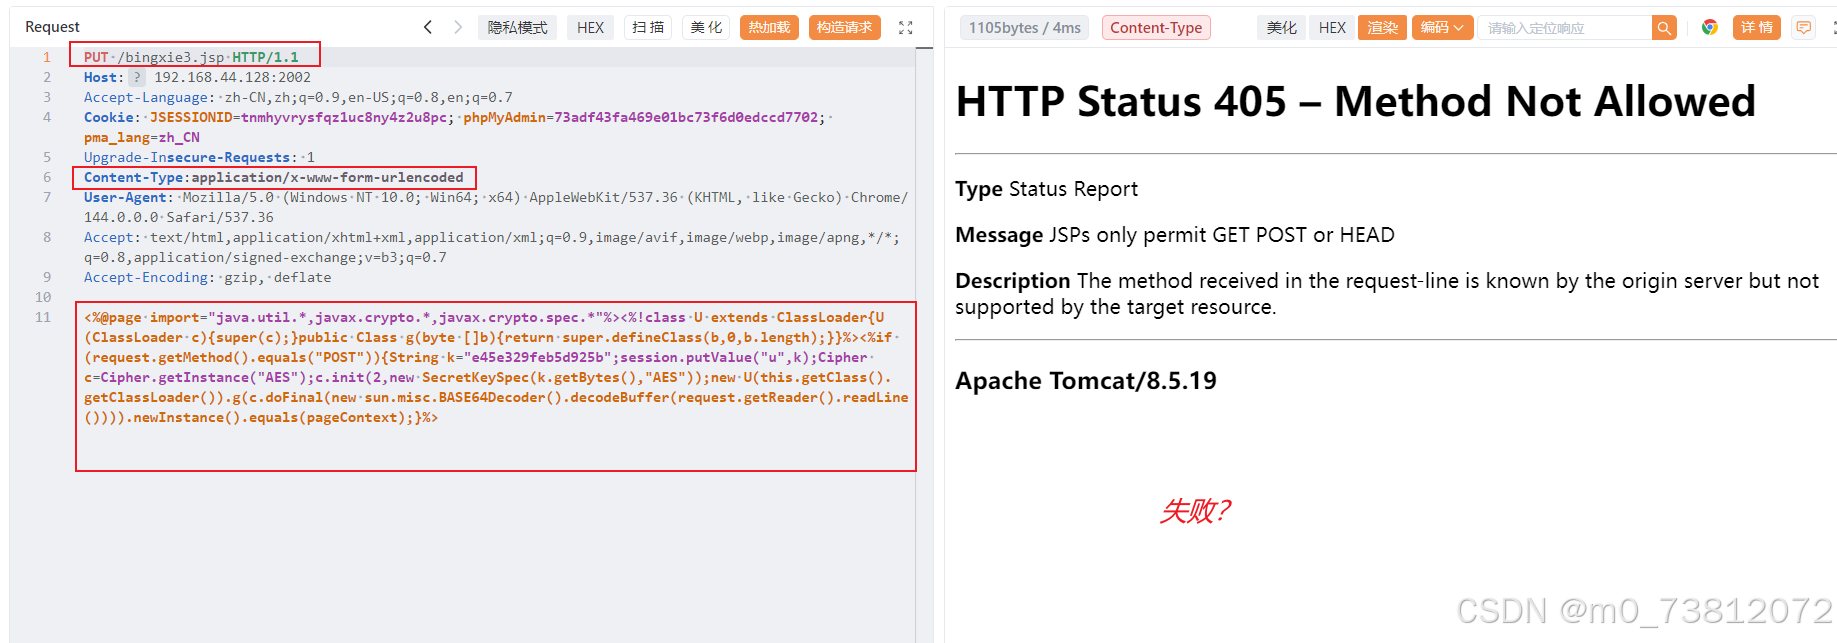Click the Upgrade-Insecure-Requests header line

(x=199, y=157)
